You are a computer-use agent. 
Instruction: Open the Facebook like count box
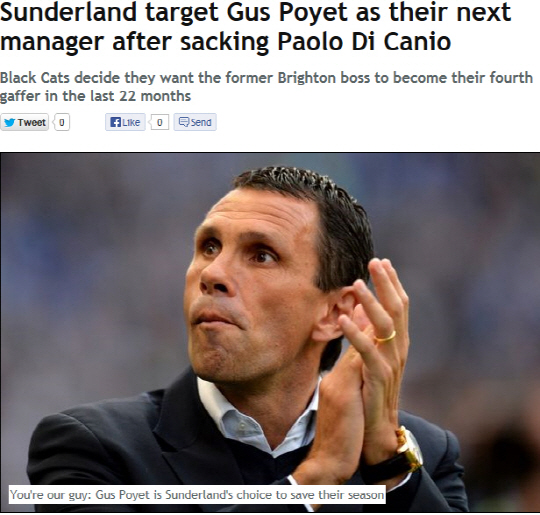click(159, 122)
